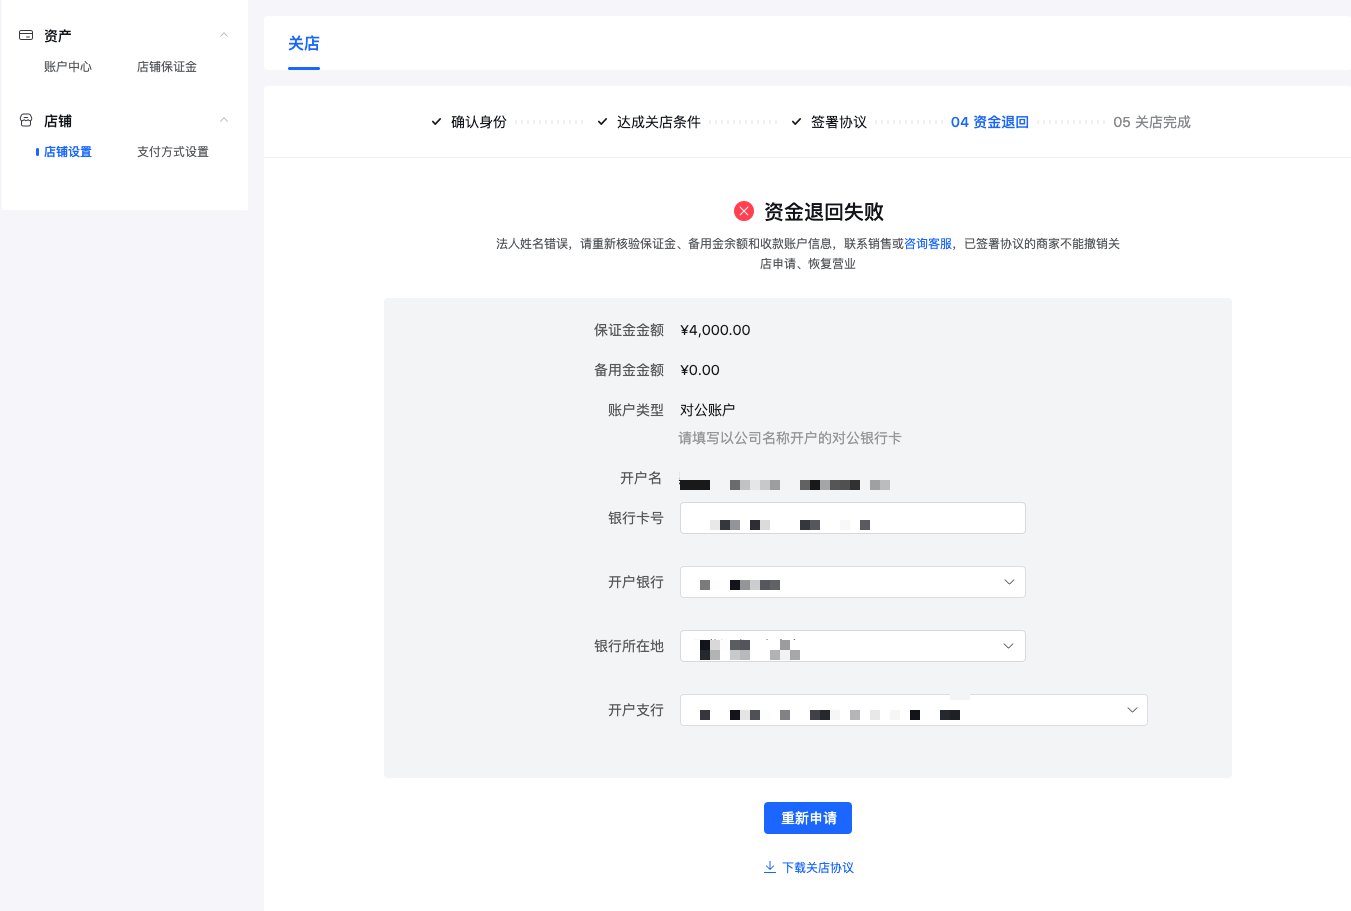Open 支付方式设置 from the sidebar

point(171,151)
